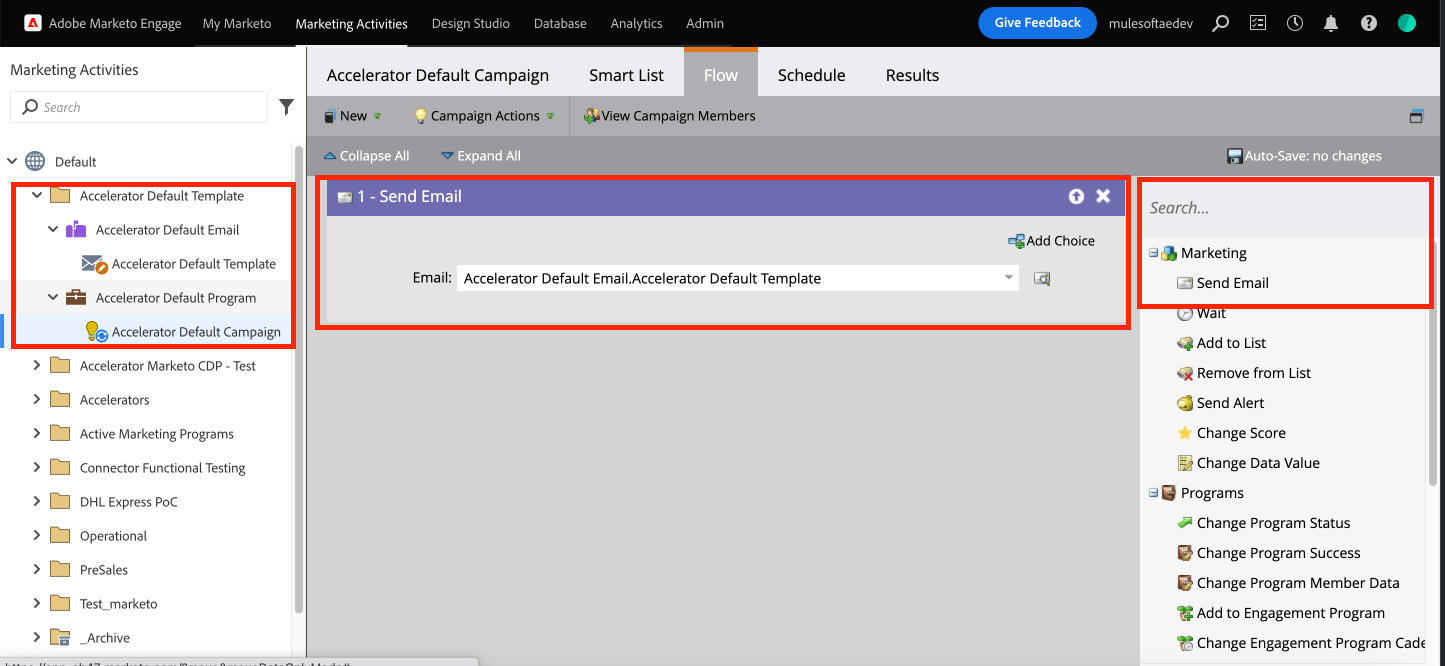Click the Give Feedback button

coord(1038,23)
